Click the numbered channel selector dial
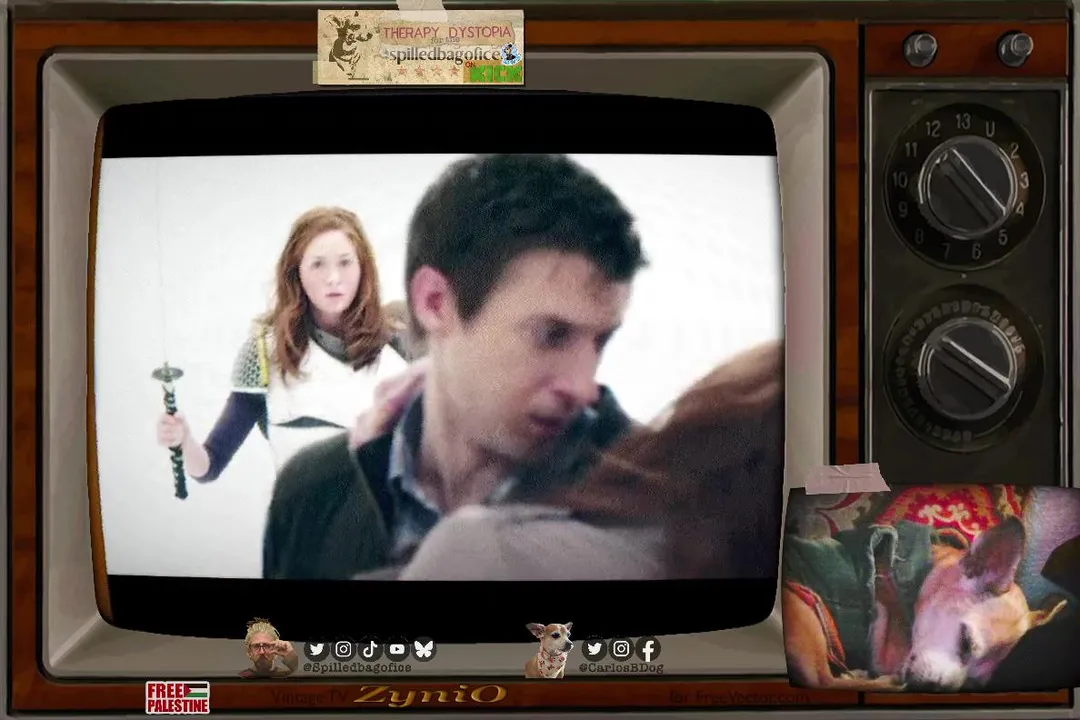Viewport: 1080px width, 720px height. (964, 185)
